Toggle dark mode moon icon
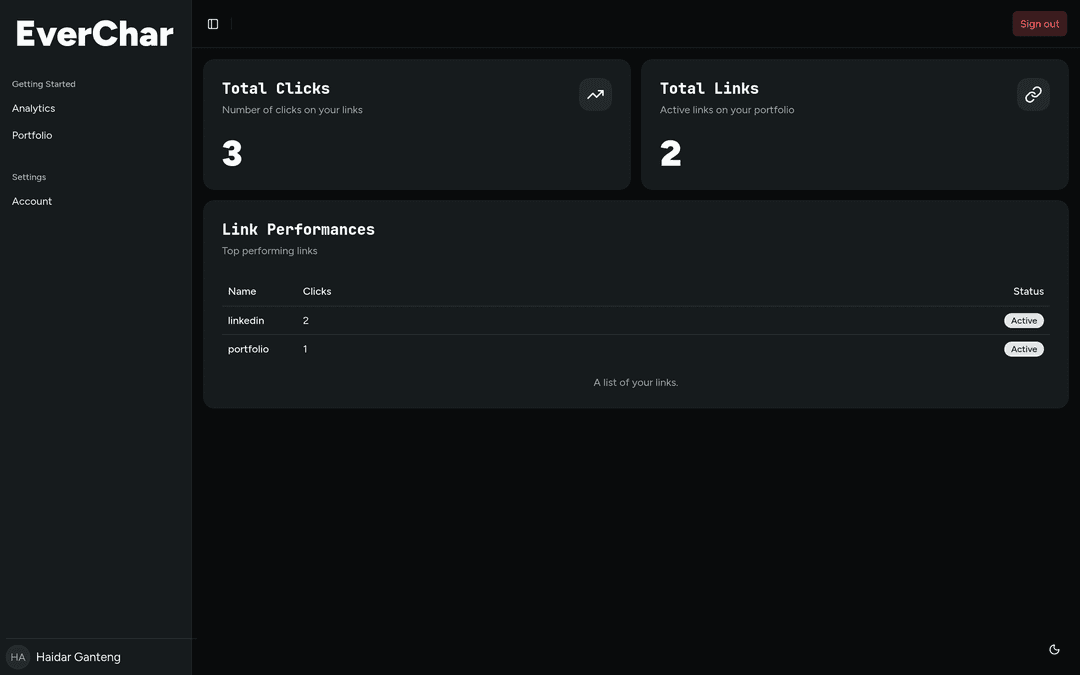This screenshot has height=675, width=1080. click(1054, 650)
